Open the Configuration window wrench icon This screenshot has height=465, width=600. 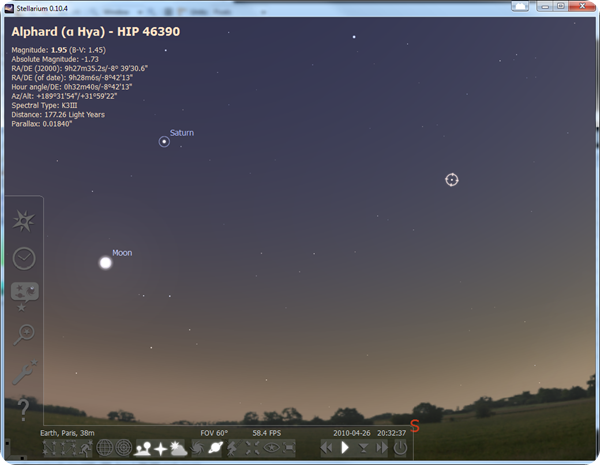click(x=24, y=372)
